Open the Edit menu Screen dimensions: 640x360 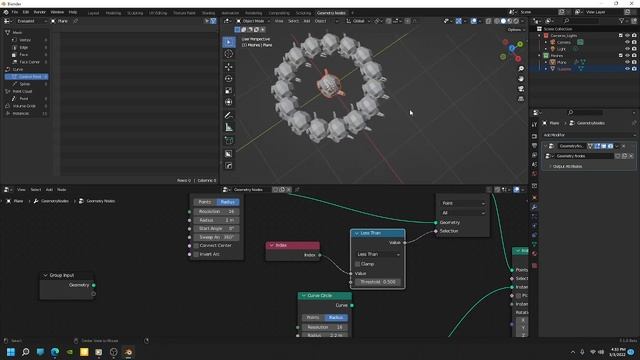(26, 12)
